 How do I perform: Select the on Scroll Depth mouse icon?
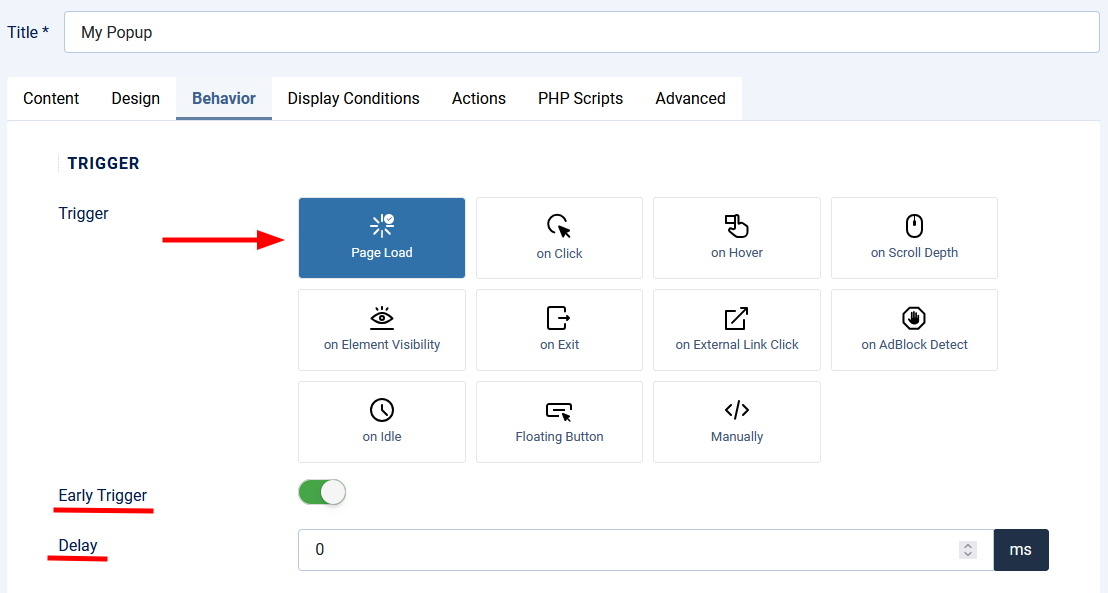[914, 226]
